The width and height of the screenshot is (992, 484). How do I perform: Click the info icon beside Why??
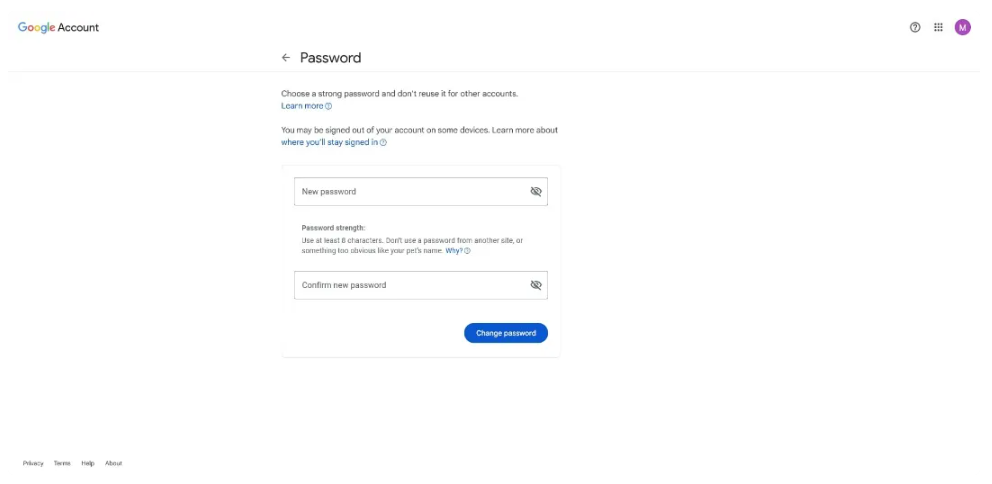click(468, 251)
